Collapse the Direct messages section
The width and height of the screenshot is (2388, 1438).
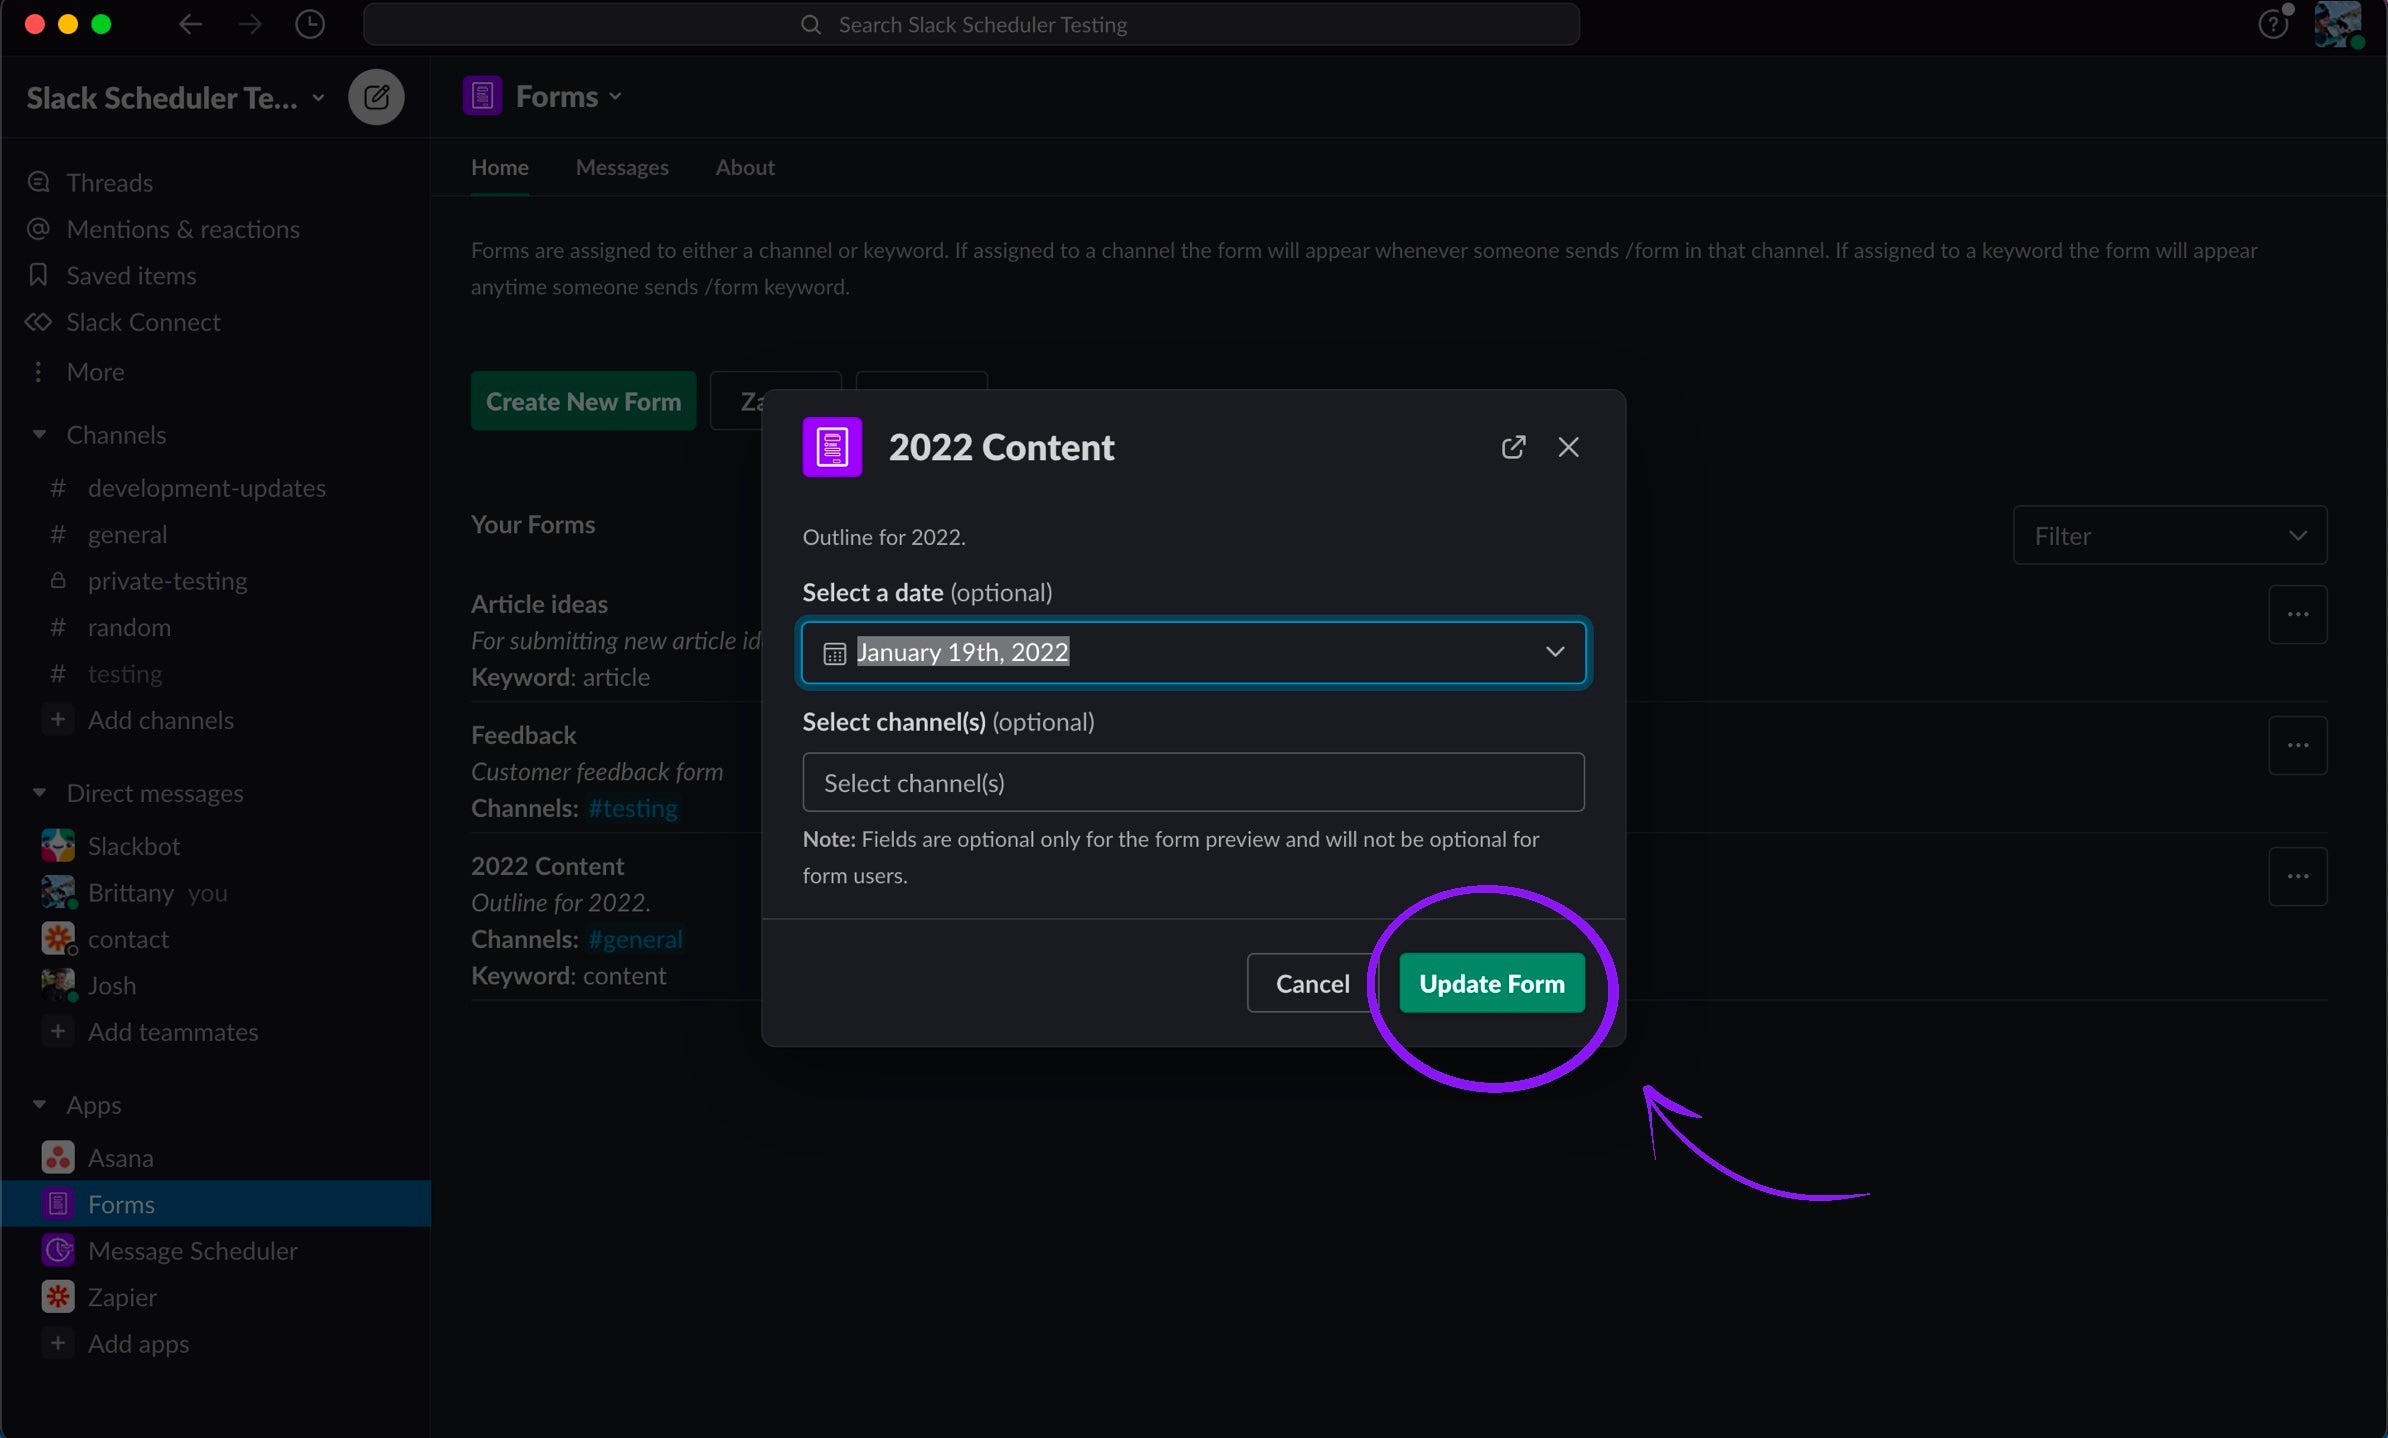pyautogui.click(x=40, y=793)
